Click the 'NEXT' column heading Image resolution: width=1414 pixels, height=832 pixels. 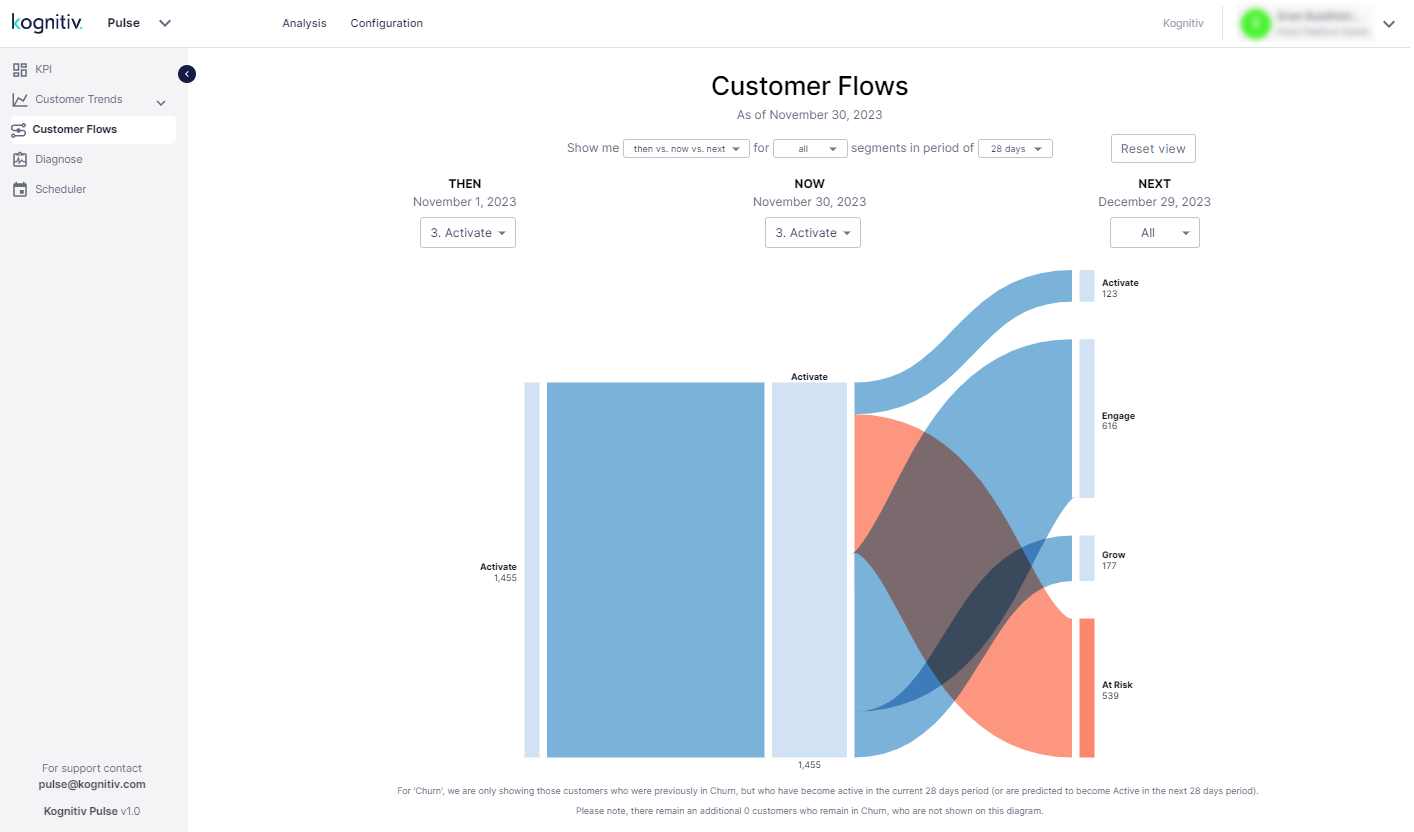coord(1155,184)
